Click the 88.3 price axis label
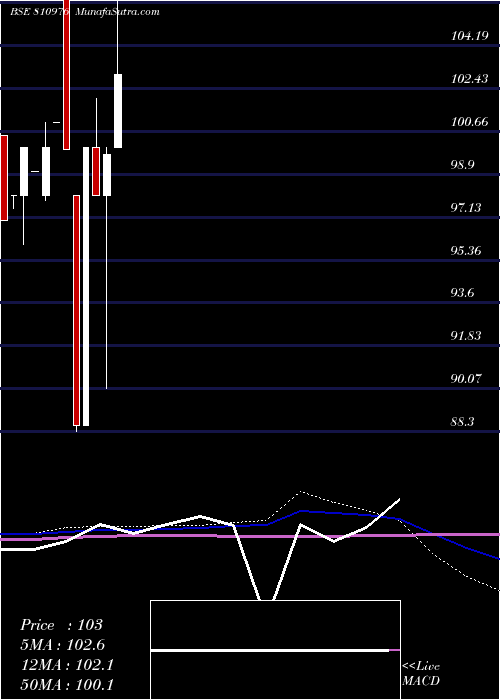 (462, 421)
